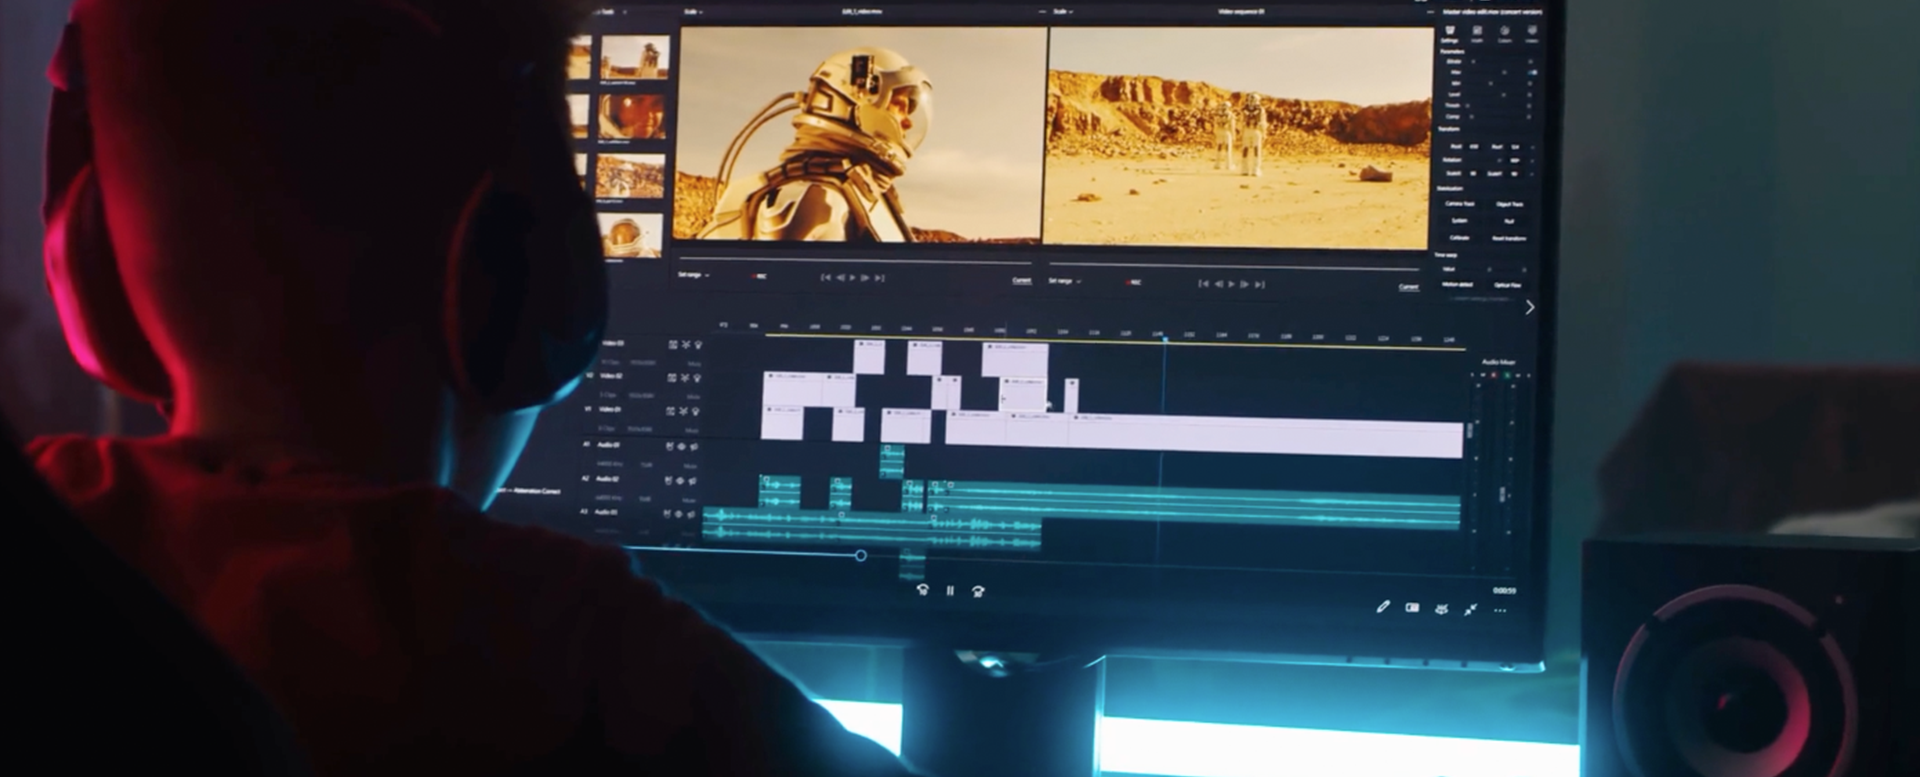Mute Audio 02 track with speaker icon
The height and width of the screenshot is (777, 1920).
692,481
